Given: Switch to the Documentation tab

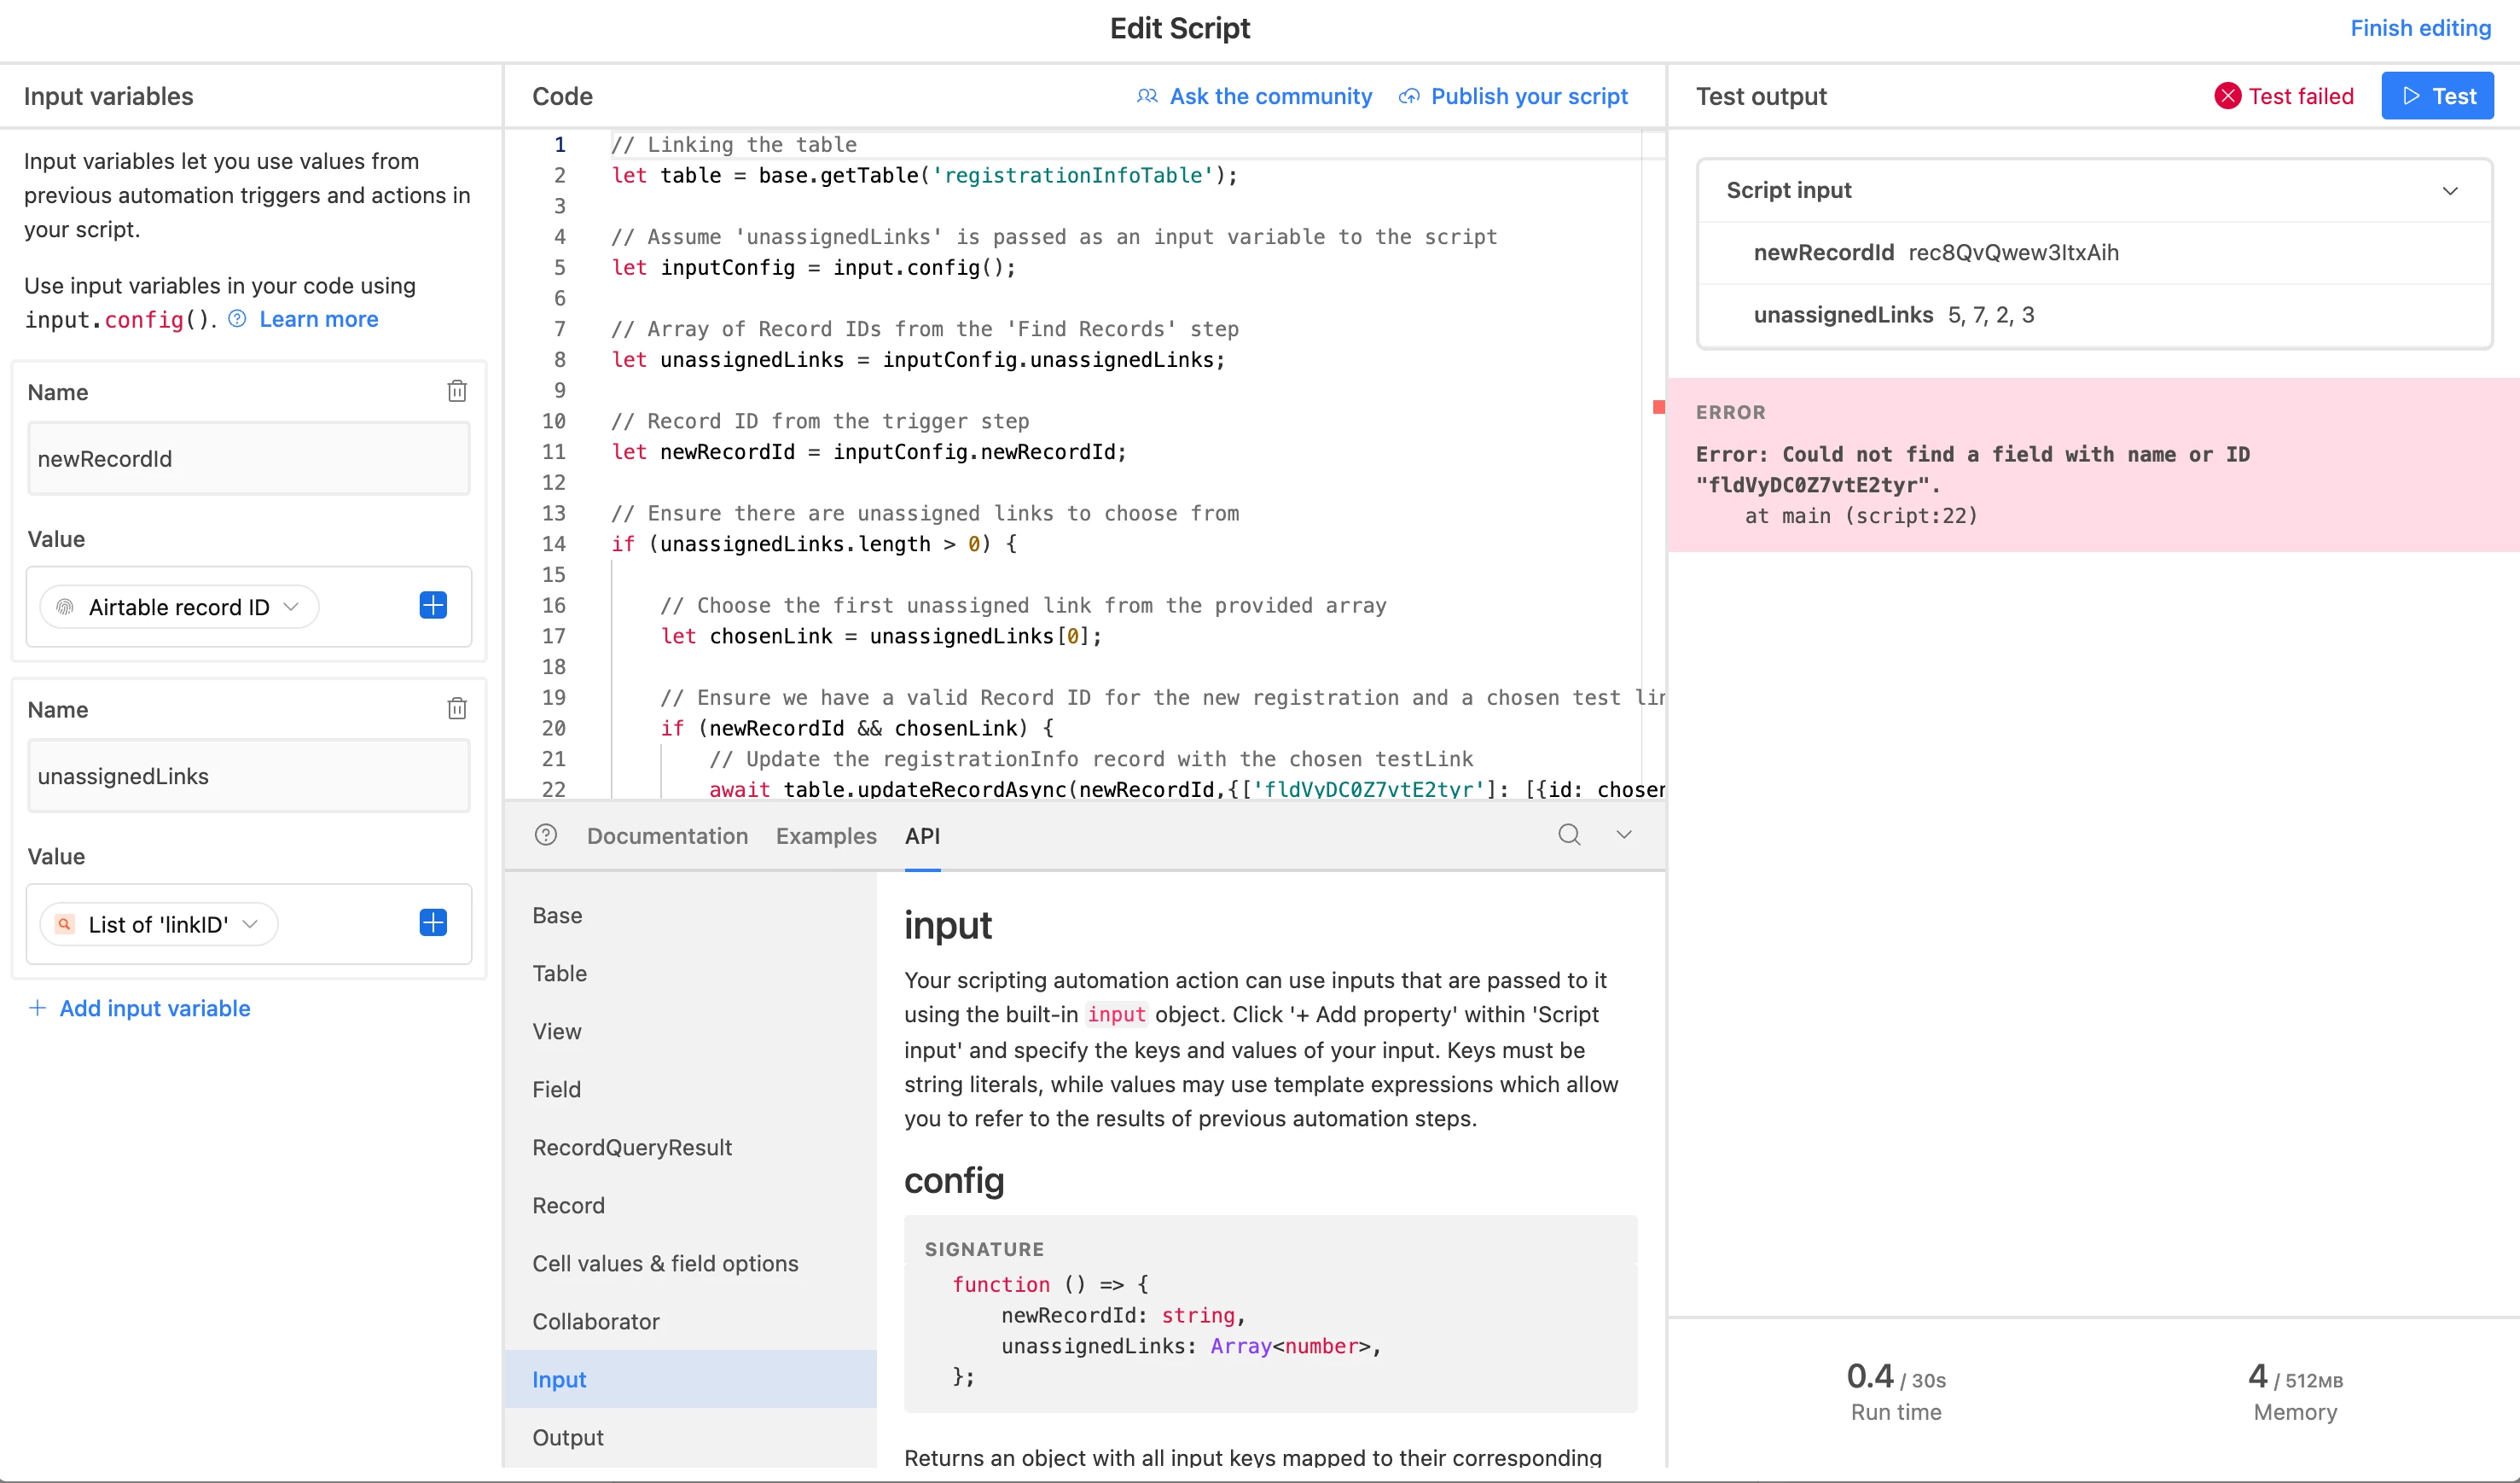Looking at the screenshot, I should click(x=667, y=835).
